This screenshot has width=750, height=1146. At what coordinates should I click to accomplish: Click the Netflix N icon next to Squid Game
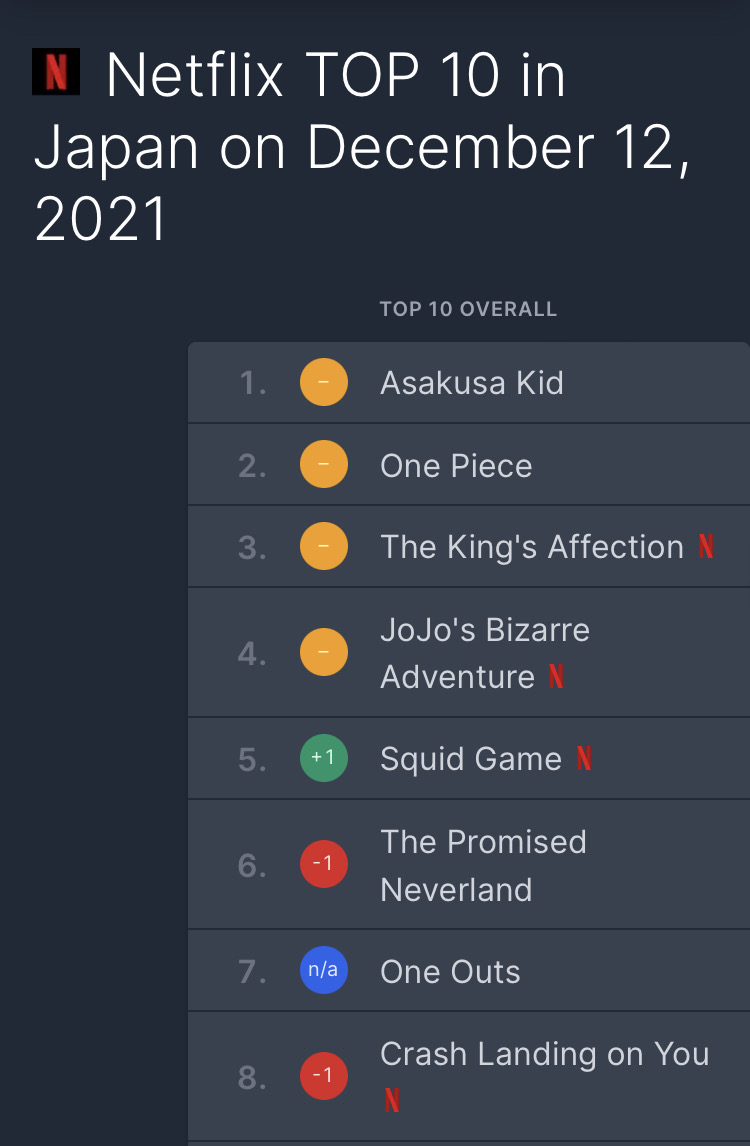coord(584,758)
